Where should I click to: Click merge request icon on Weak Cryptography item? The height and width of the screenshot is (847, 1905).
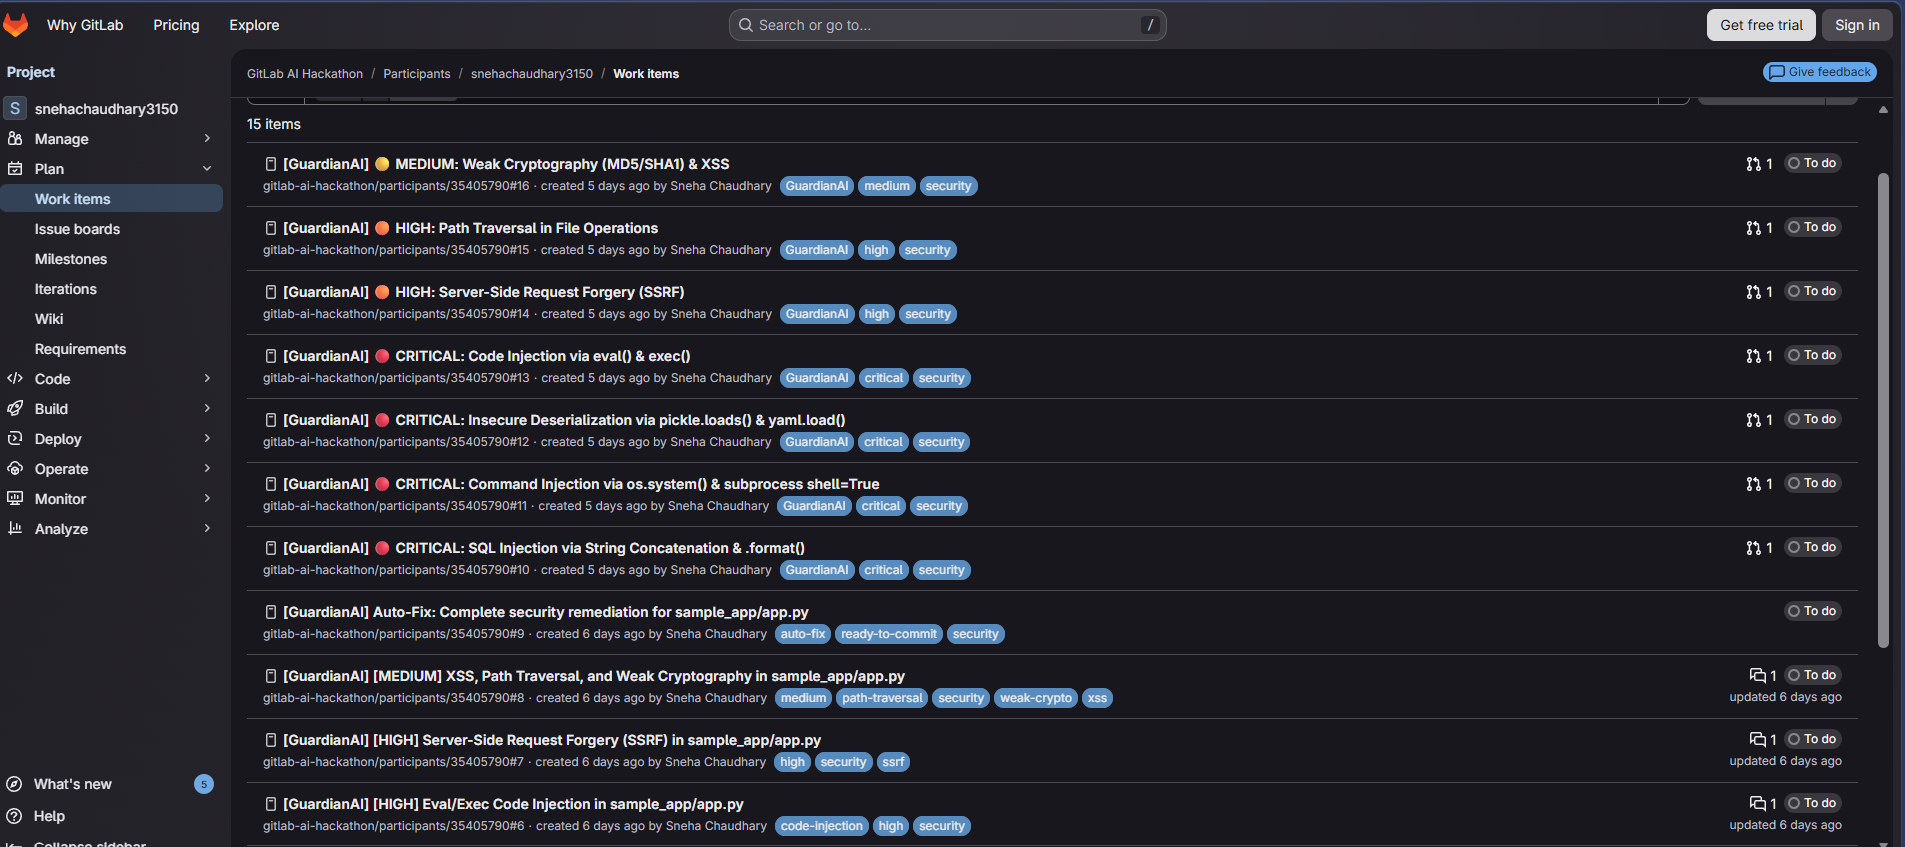coord(1753,164)
